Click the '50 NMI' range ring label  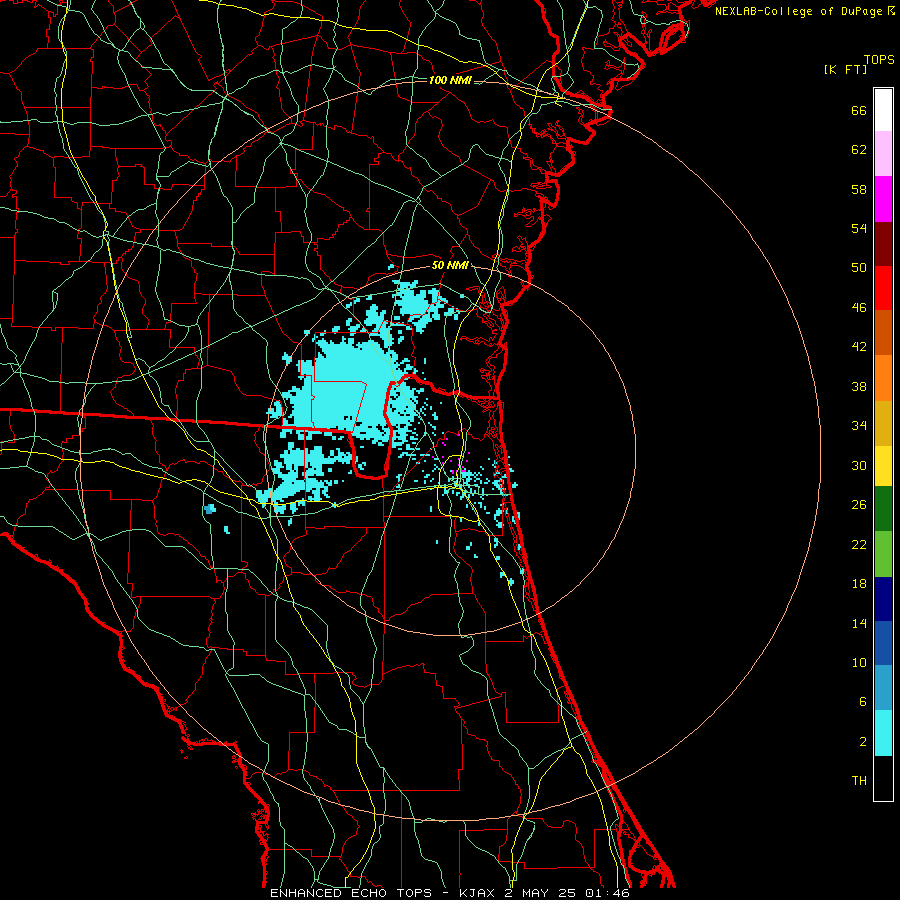tap(451, 266)
